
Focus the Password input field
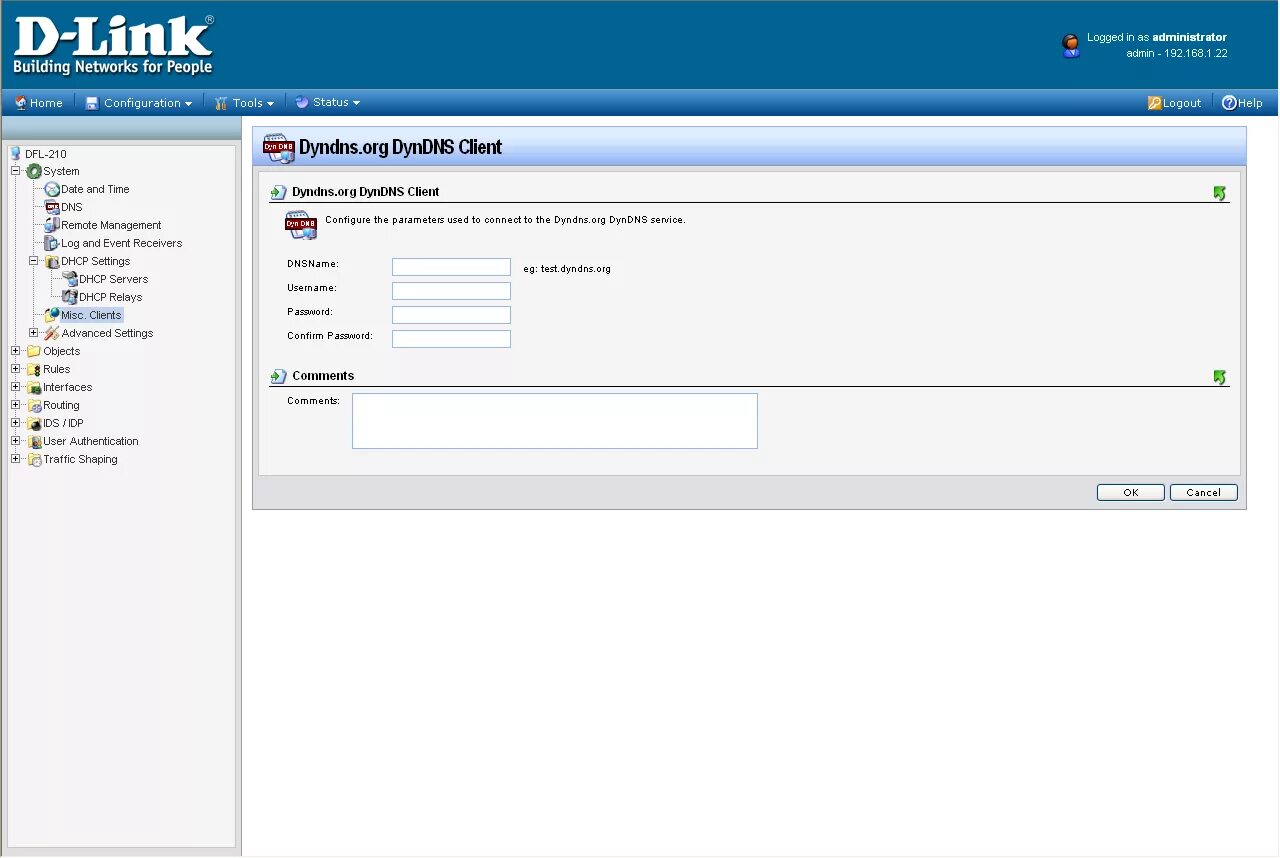pos(451,315)
